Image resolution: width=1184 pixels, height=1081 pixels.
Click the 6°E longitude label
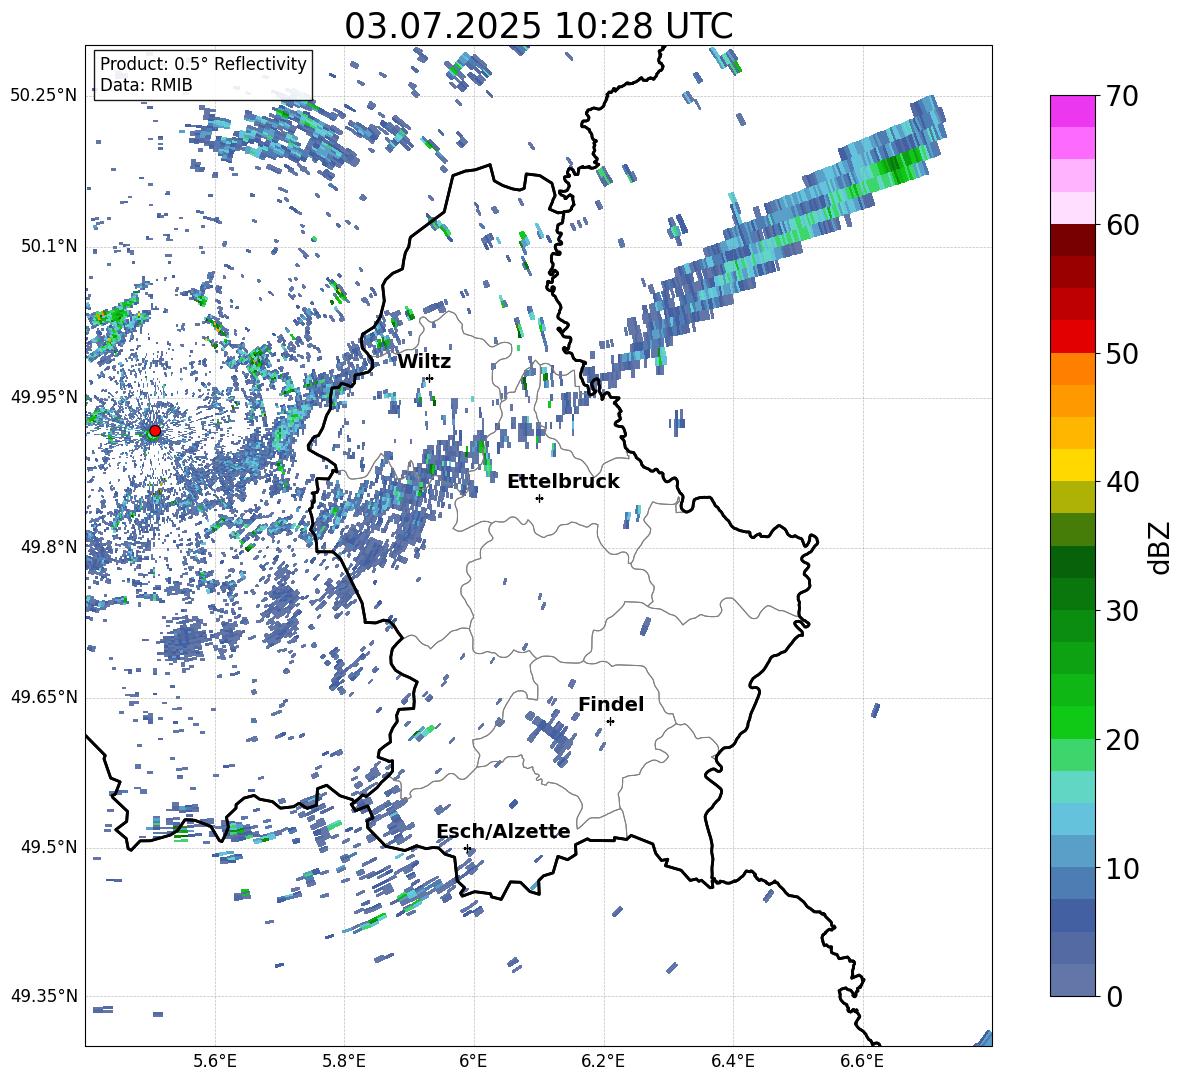click(473, 1061)
